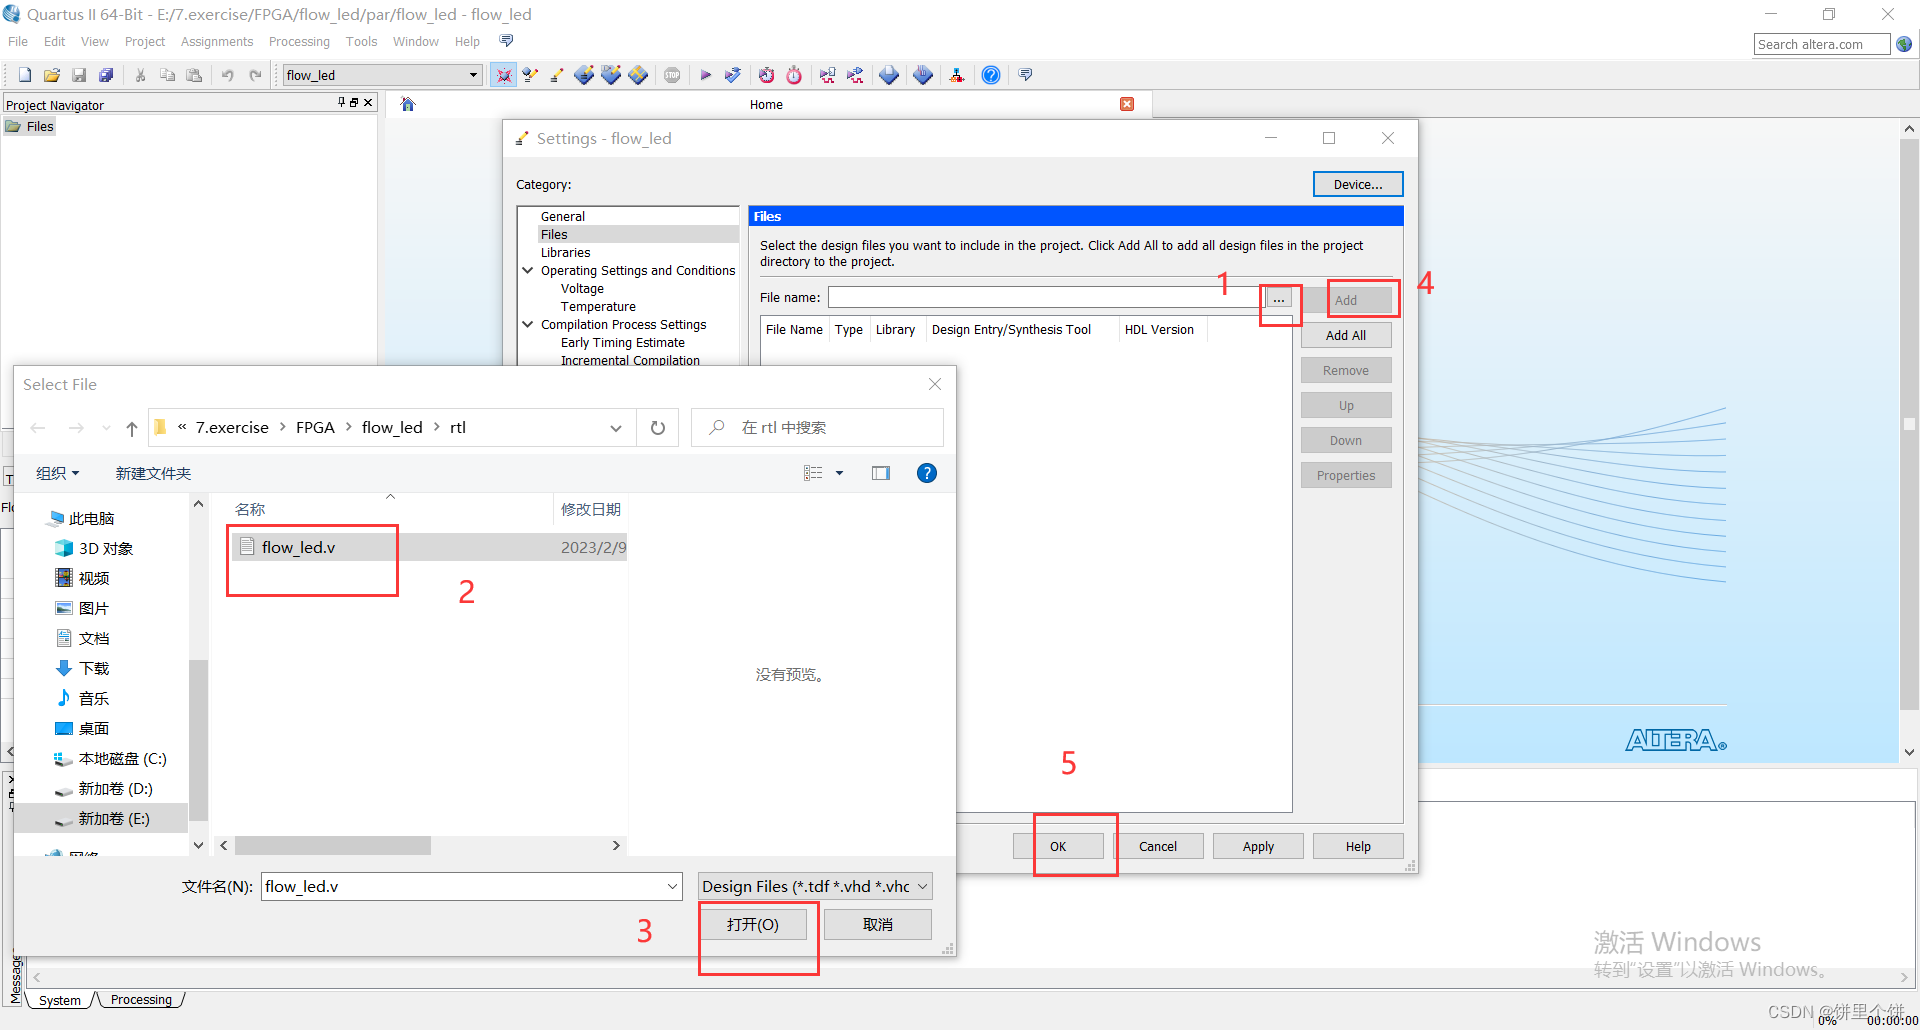The width and height of the screenshot is (1920, 1030).
Task: Click the Copy toolbar icon
Action: click(168, 75)
